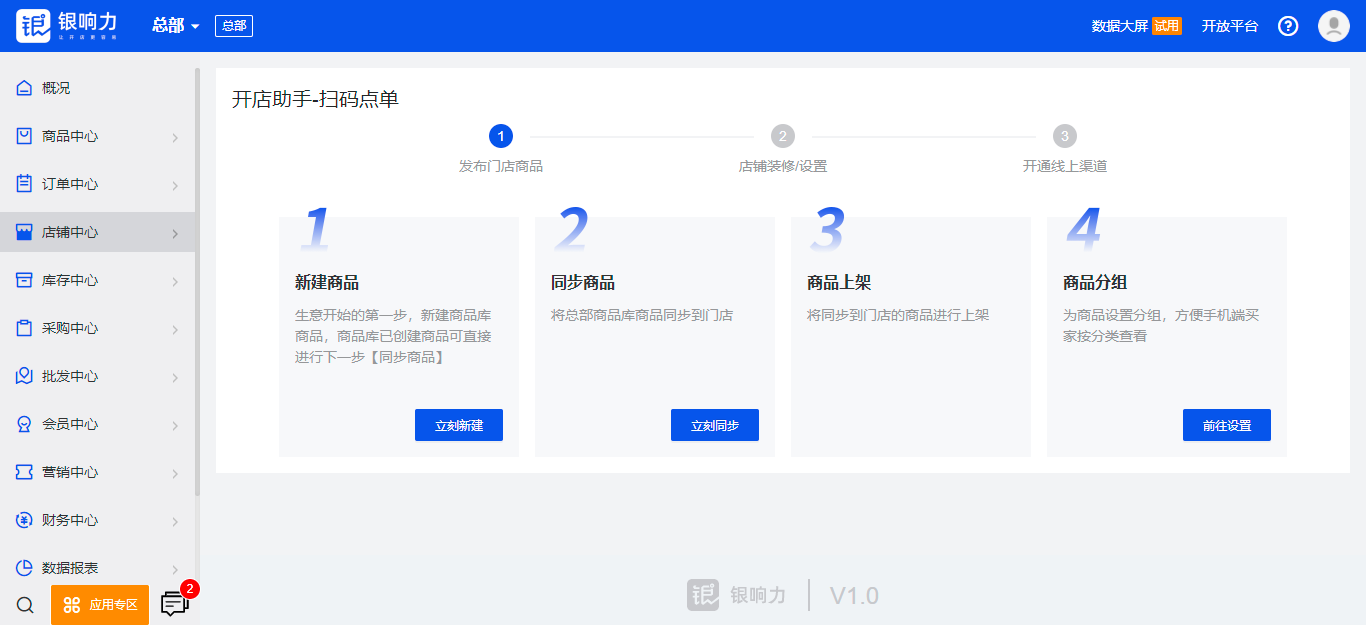The height and width of the screenshot is (625, 1366).
Task: Expand 商品中心 submenu chevron
Action: tap(175, 137)
